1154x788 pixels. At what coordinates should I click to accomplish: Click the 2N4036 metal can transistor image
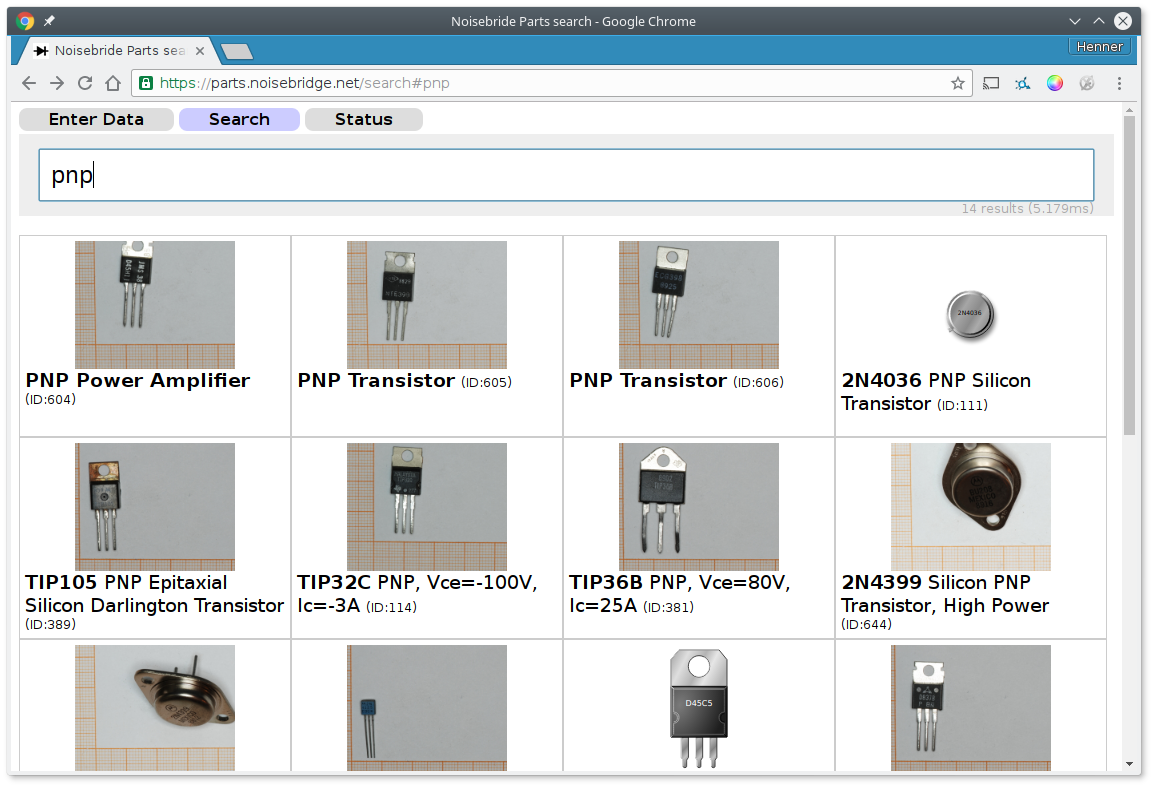(x=970, y=315)
